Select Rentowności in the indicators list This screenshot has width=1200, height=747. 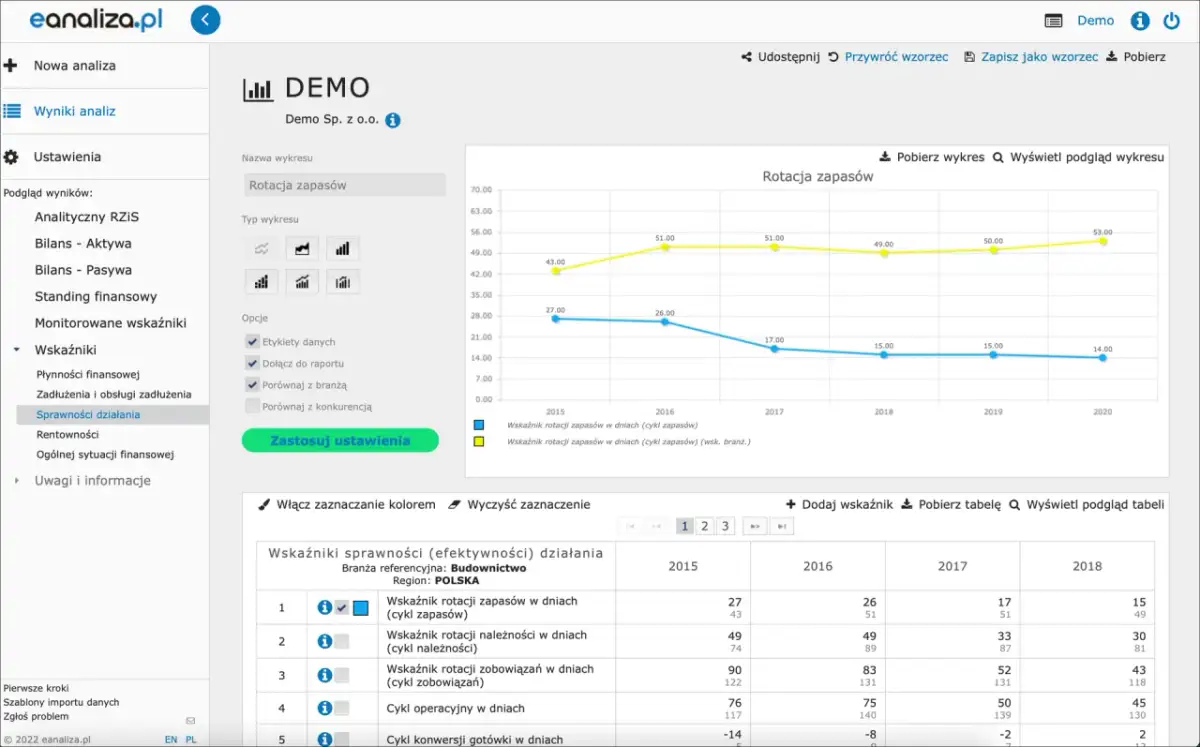click(x=68, y=434)
